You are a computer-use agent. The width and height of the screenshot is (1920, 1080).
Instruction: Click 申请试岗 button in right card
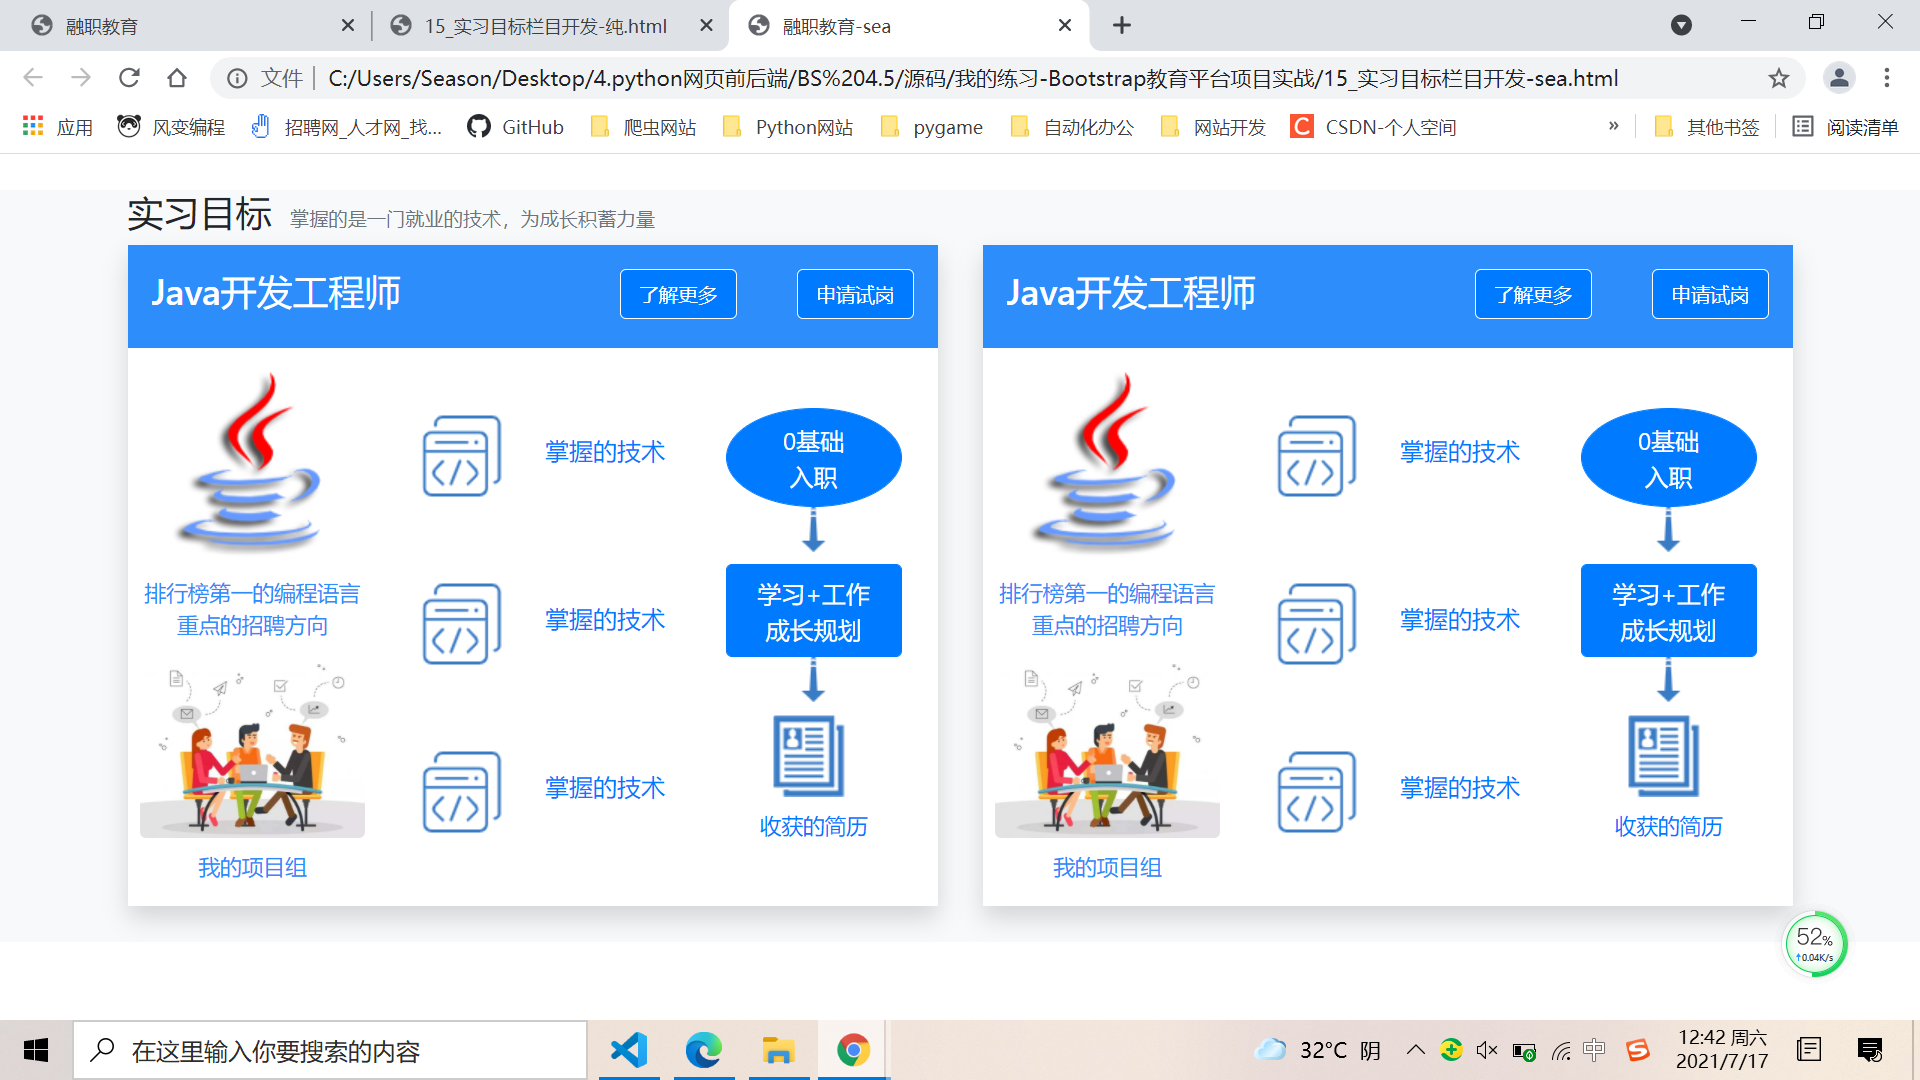(x=1709, y=294)
